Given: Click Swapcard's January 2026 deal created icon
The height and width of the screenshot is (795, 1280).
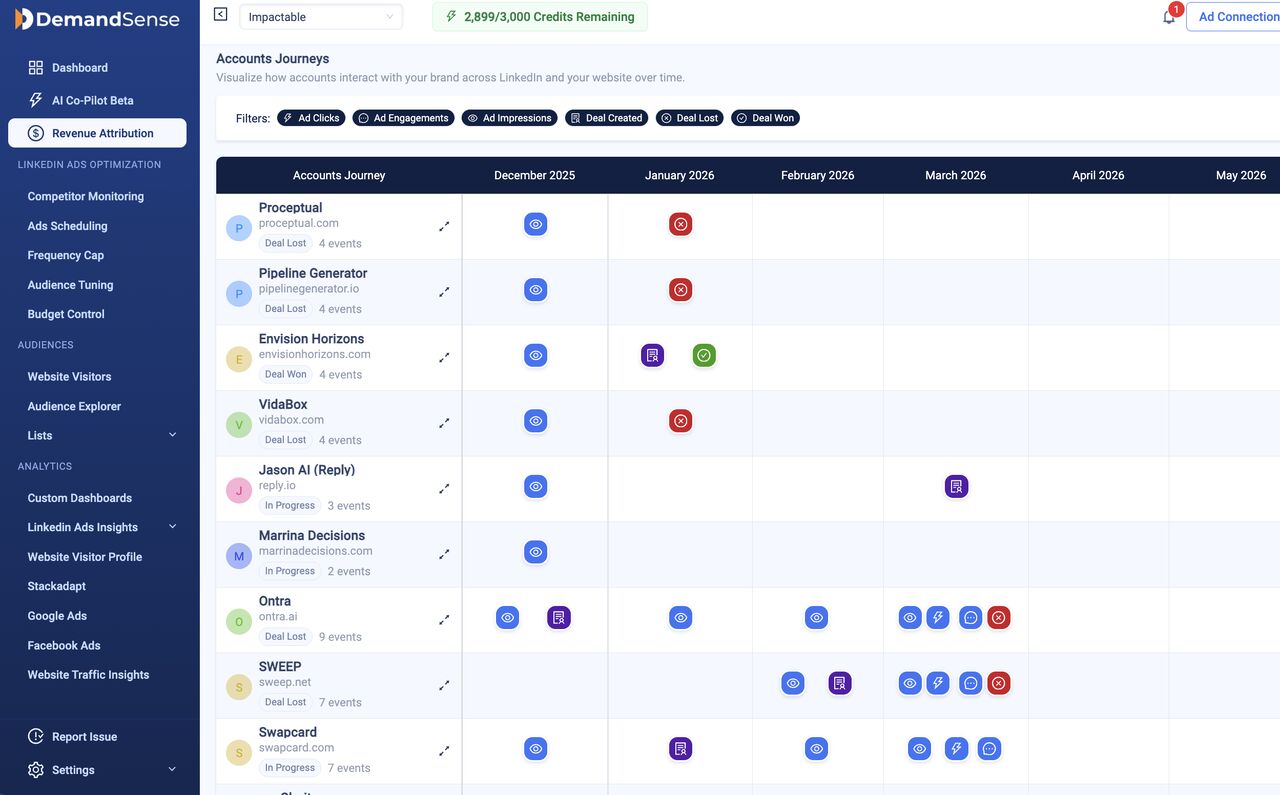Looking at the screenshot, I should click(x=681, y=749).
